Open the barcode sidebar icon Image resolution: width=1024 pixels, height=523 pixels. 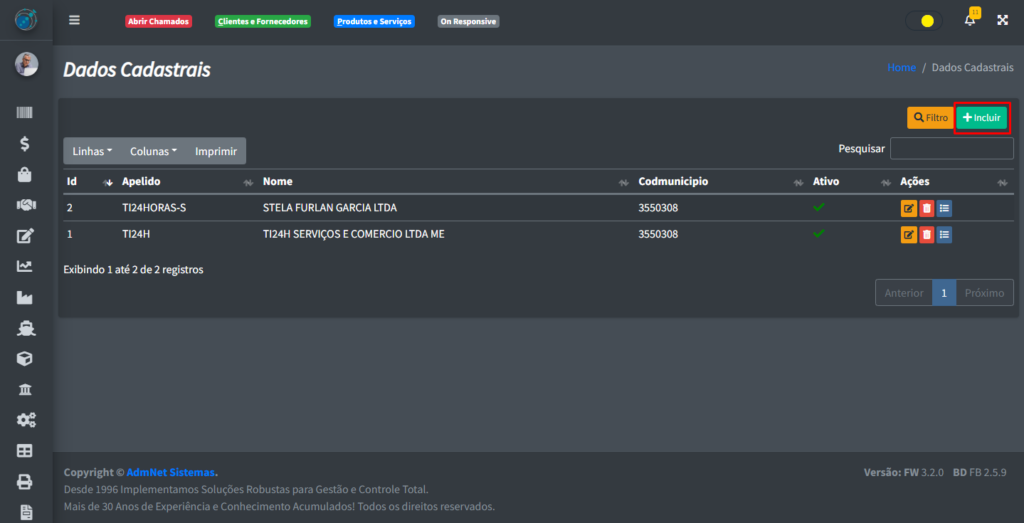coord(25,113)
